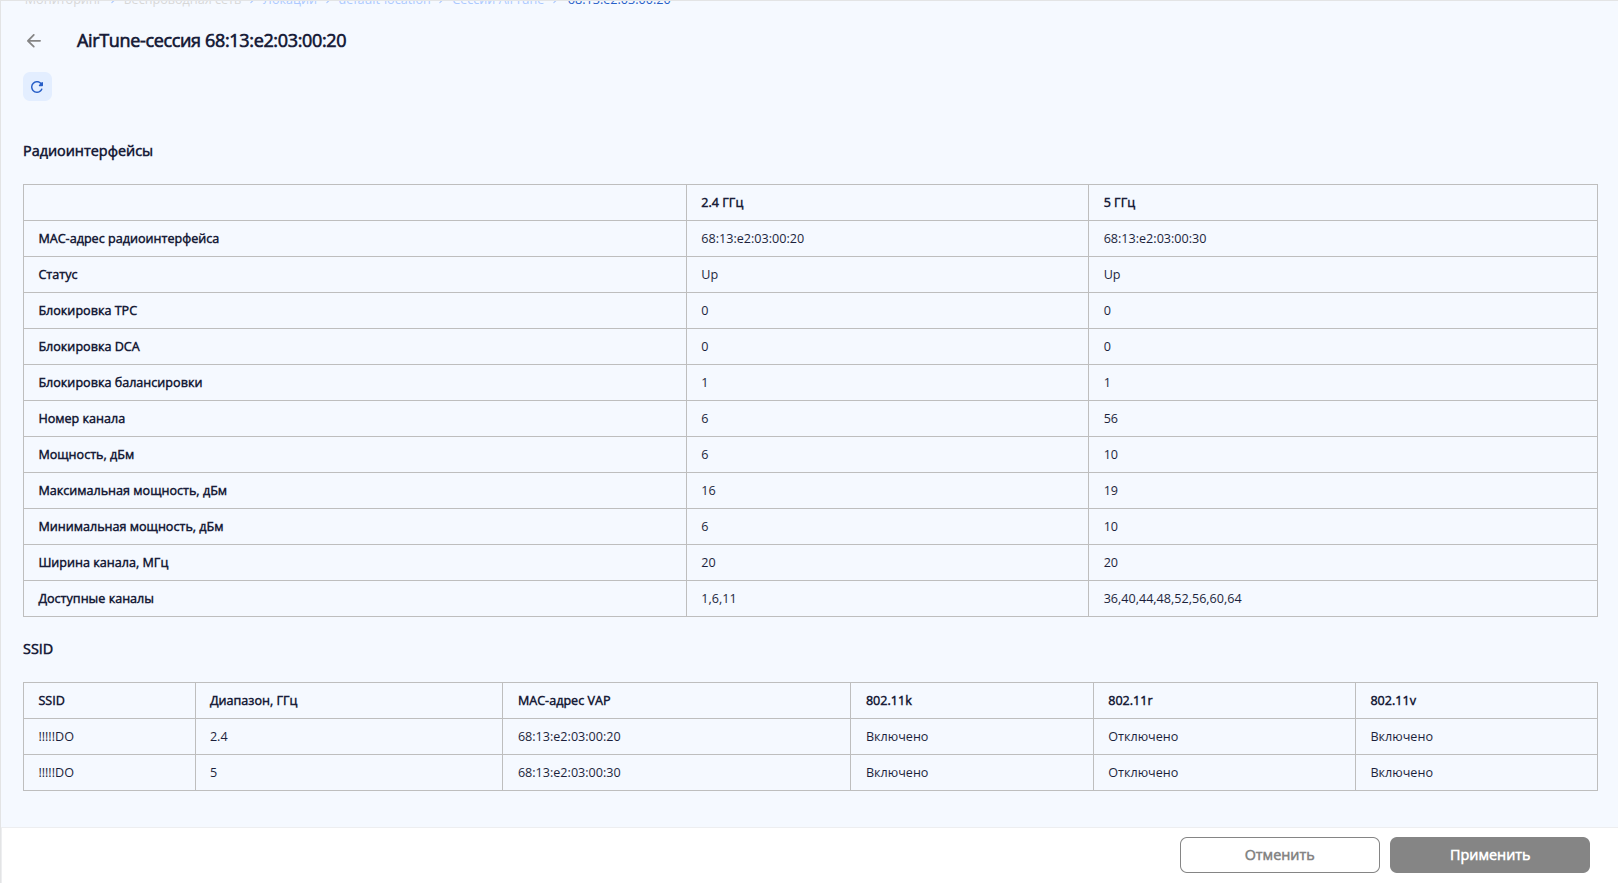
Task: Refresh the AirTune session data
Action: [x=37, y=87]
